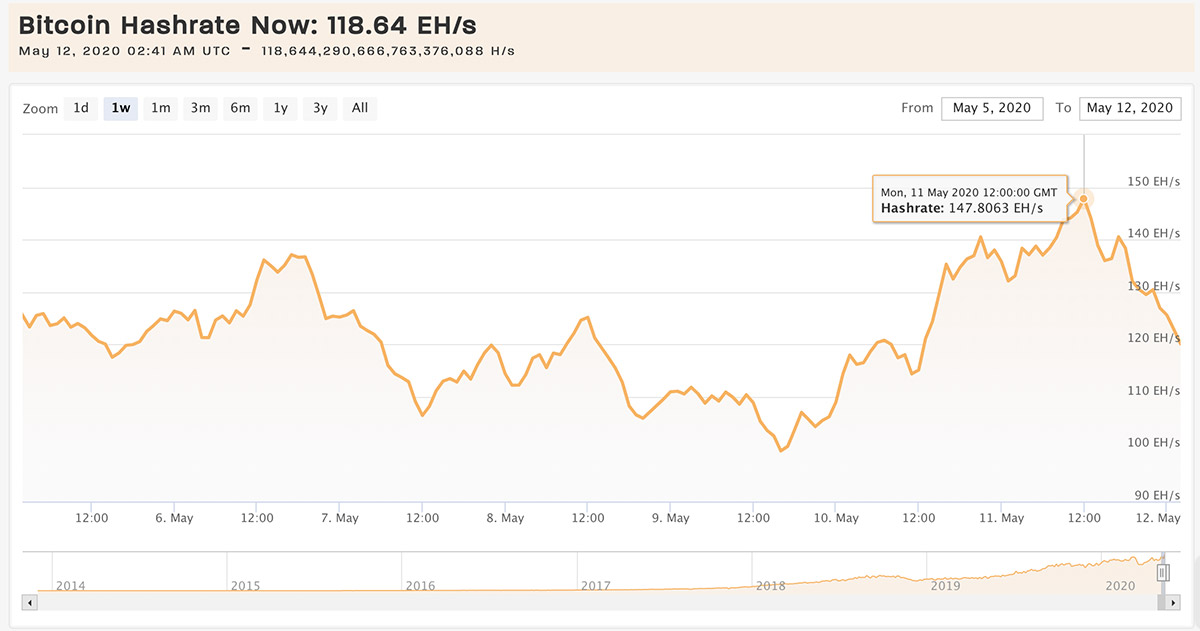Select the 1m zoom range
The height and width of the screenshot is (631, 1200).
click(x=160, y=108)
